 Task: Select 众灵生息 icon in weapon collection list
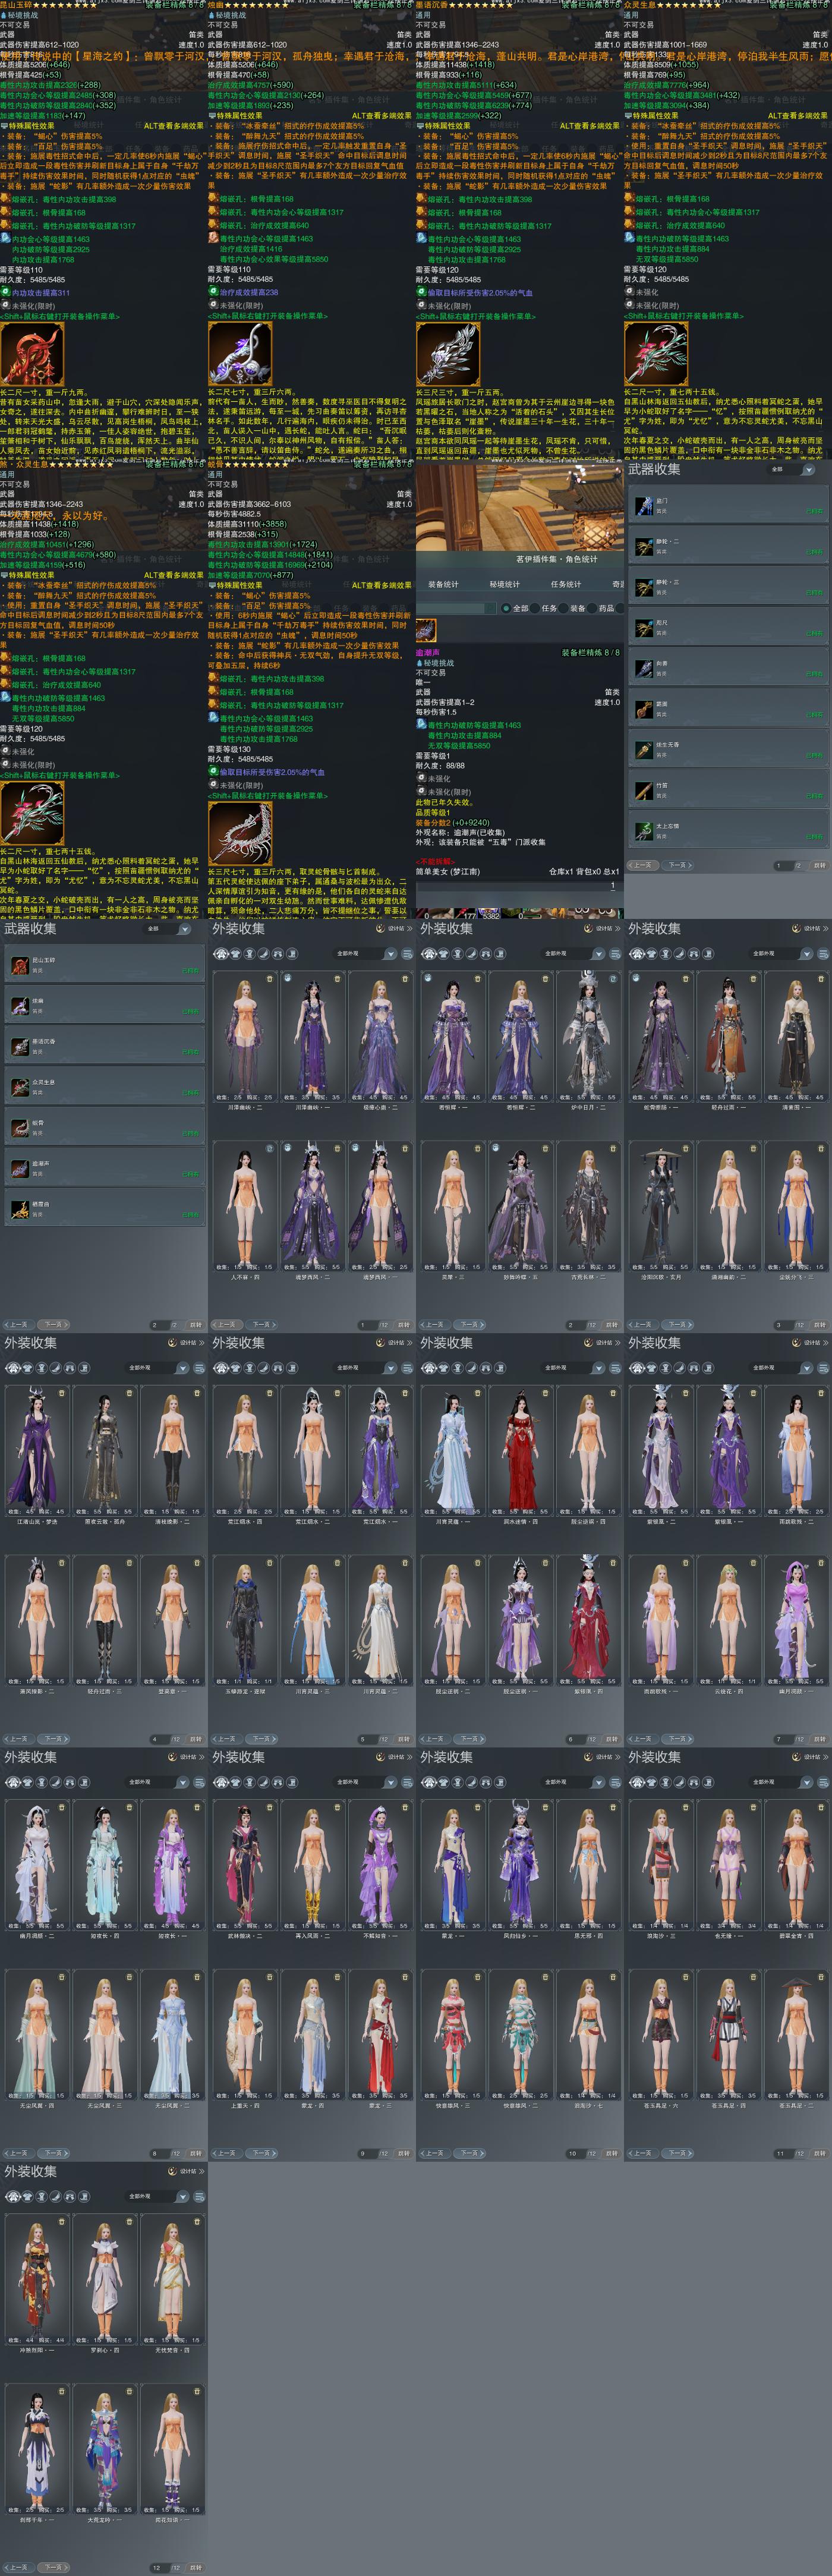click(19, 1087)
